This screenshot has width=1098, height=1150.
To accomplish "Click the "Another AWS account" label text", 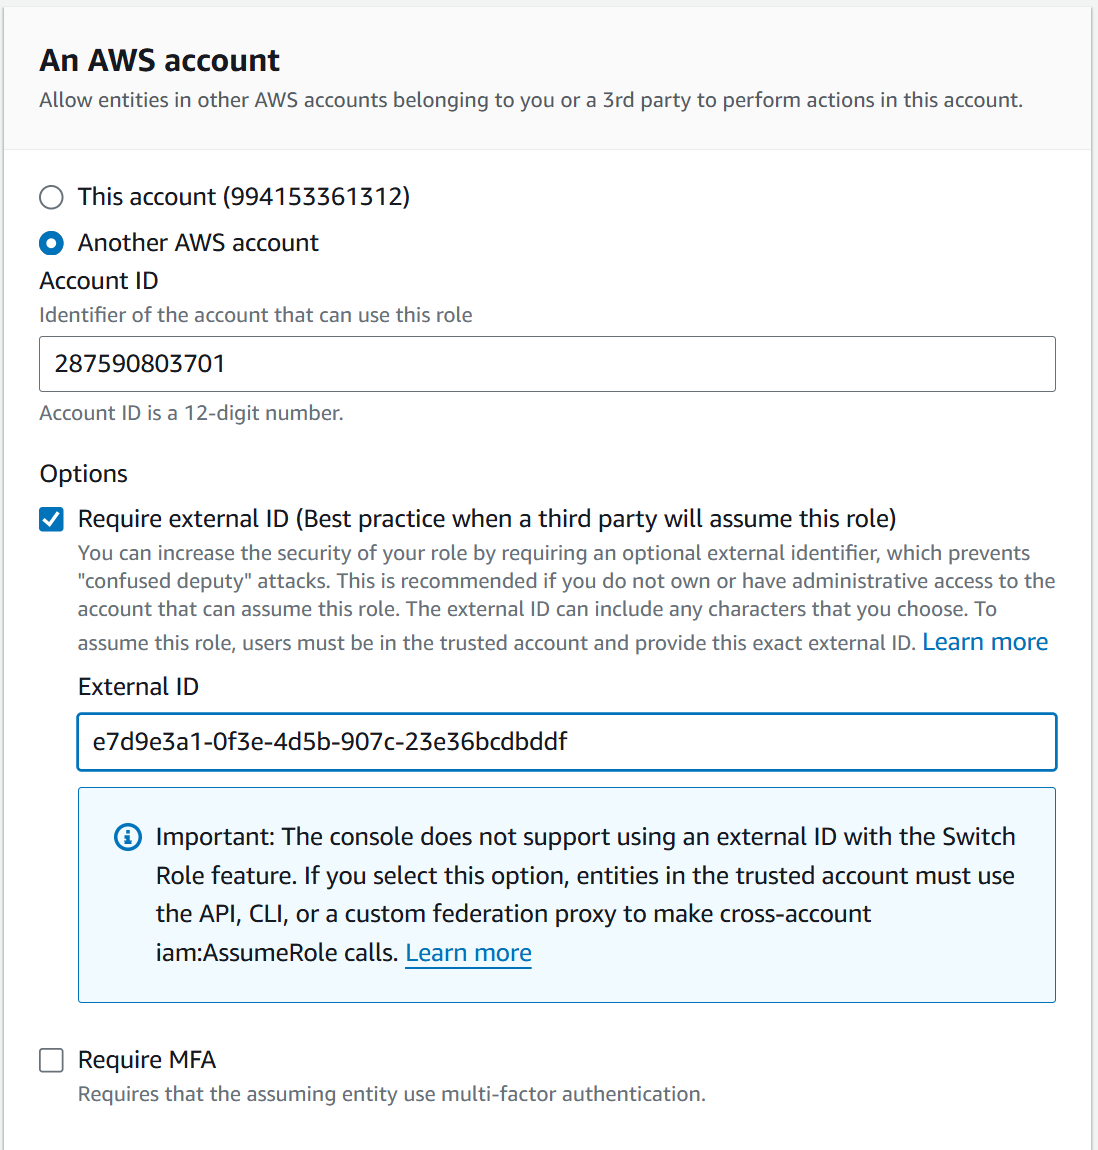I will click(x=198, y=243).
